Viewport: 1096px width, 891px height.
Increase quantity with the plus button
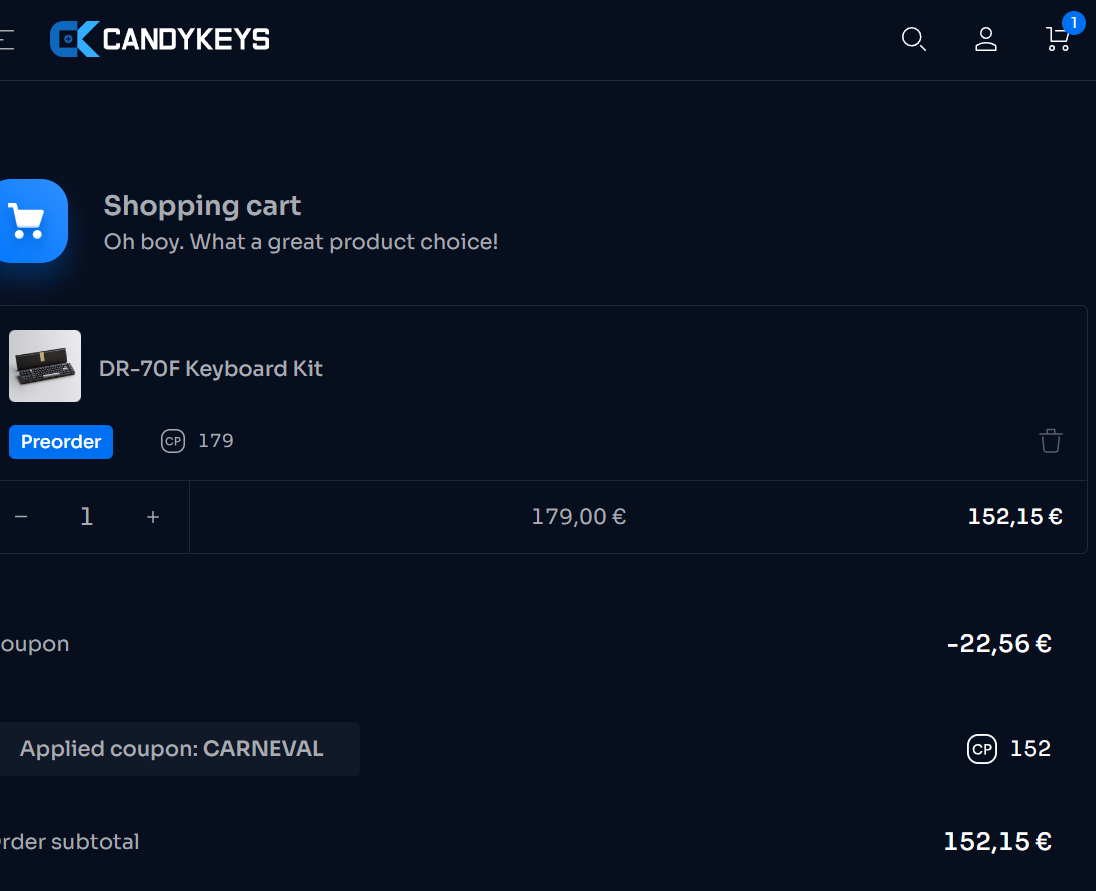point(153,517)
